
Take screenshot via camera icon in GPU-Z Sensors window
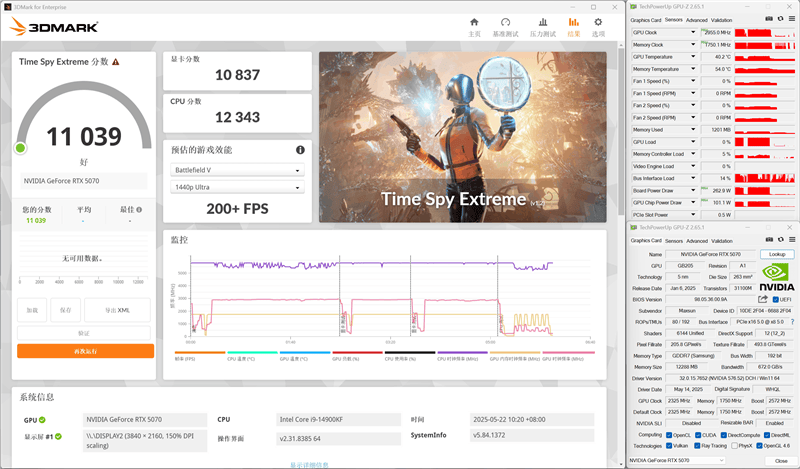pyautogui.click(x=769, y=19)
